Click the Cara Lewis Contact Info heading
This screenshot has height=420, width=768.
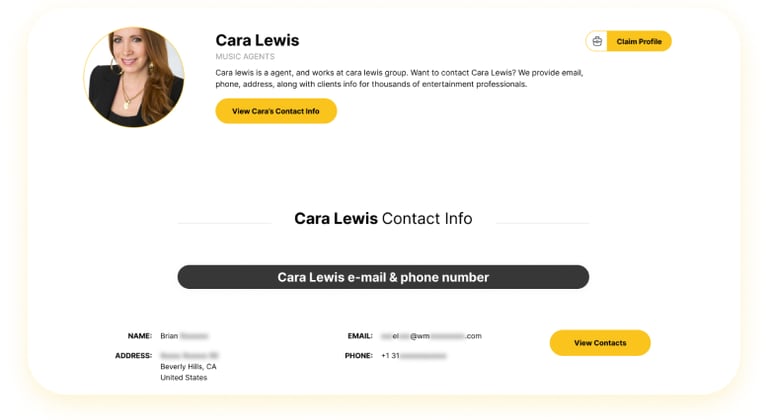tap(383, 218)
